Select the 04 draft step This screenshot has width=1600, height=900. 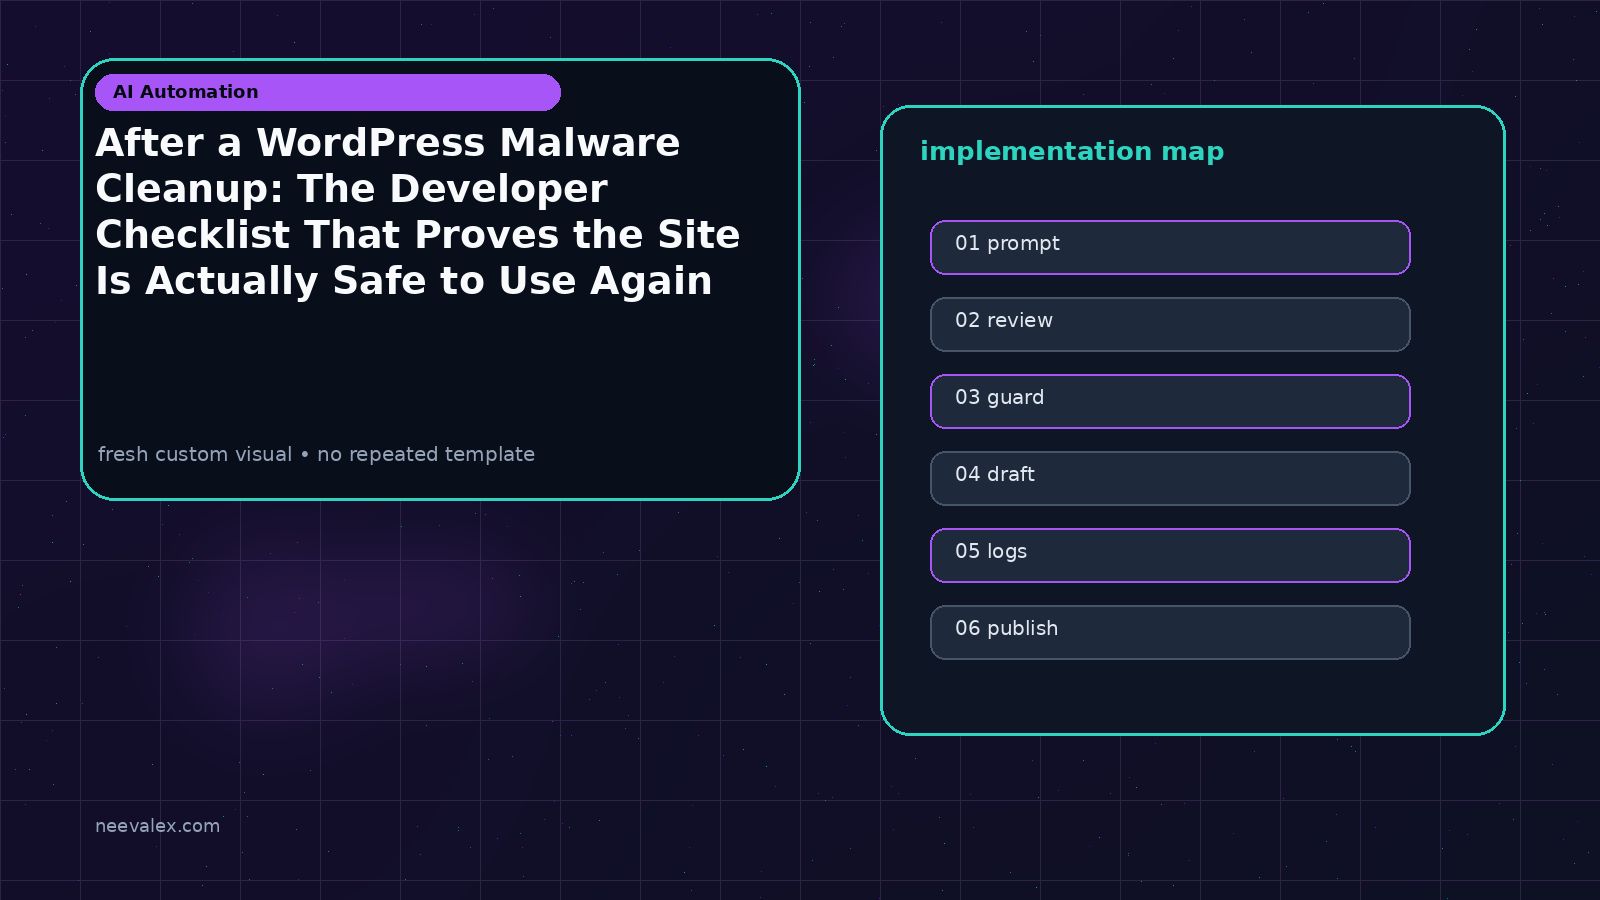click(x=1170, y=478)
